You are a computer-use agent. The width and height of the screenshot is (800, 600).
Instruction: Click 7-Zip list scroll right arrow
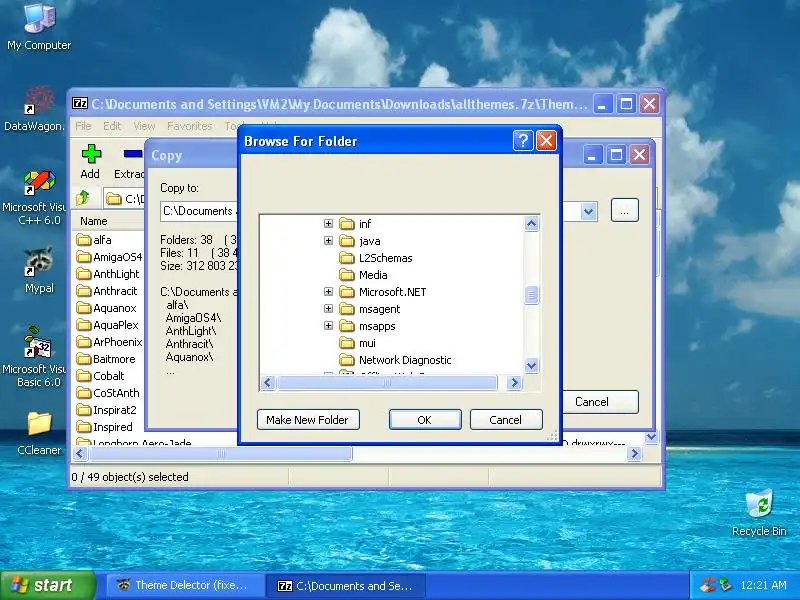634,454
